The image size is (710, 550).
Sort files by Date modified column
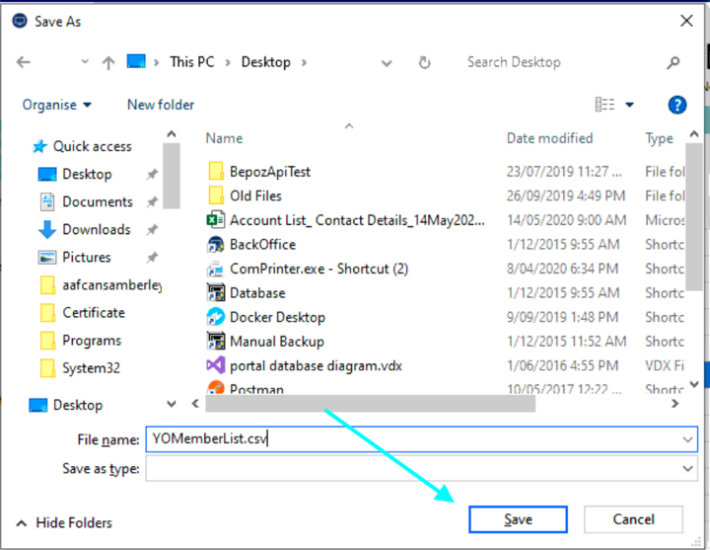pos(549,138)
